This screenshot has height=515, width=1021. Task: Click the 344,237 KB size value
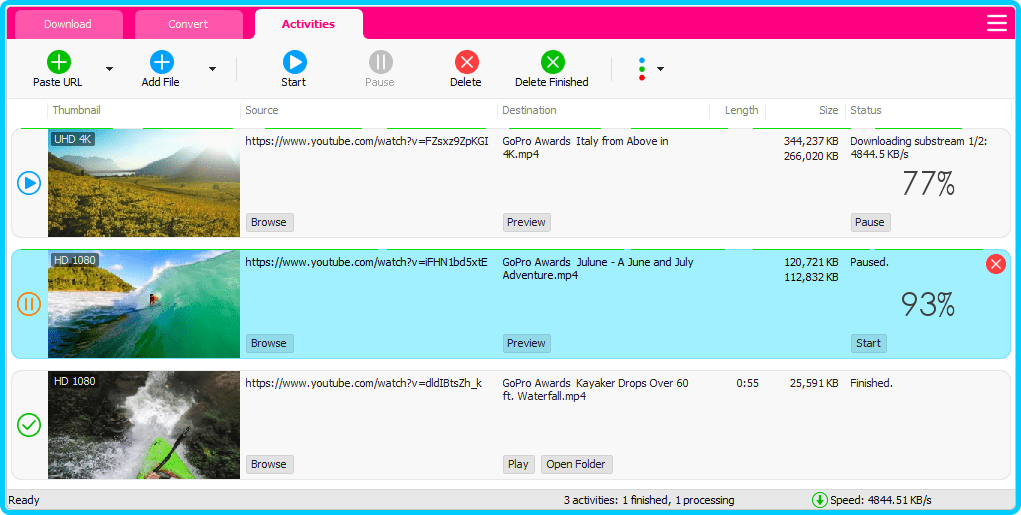coord(811,141)
